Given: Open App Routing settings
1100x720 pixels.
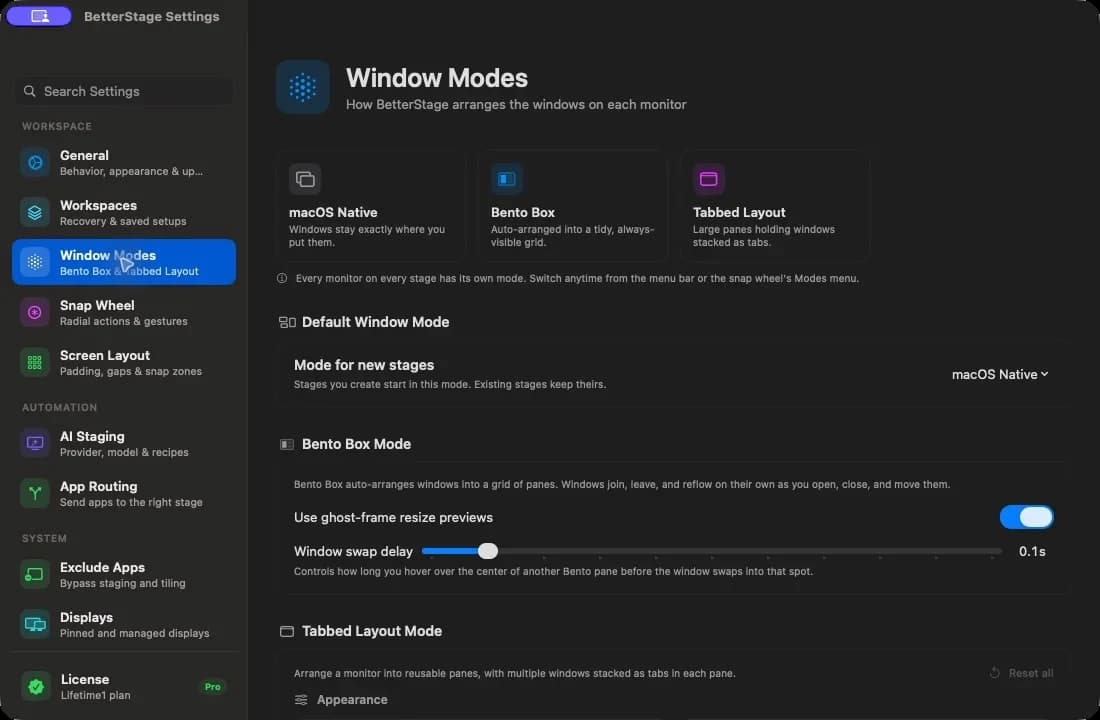Looking at the screenshot, I should (123, 493).
